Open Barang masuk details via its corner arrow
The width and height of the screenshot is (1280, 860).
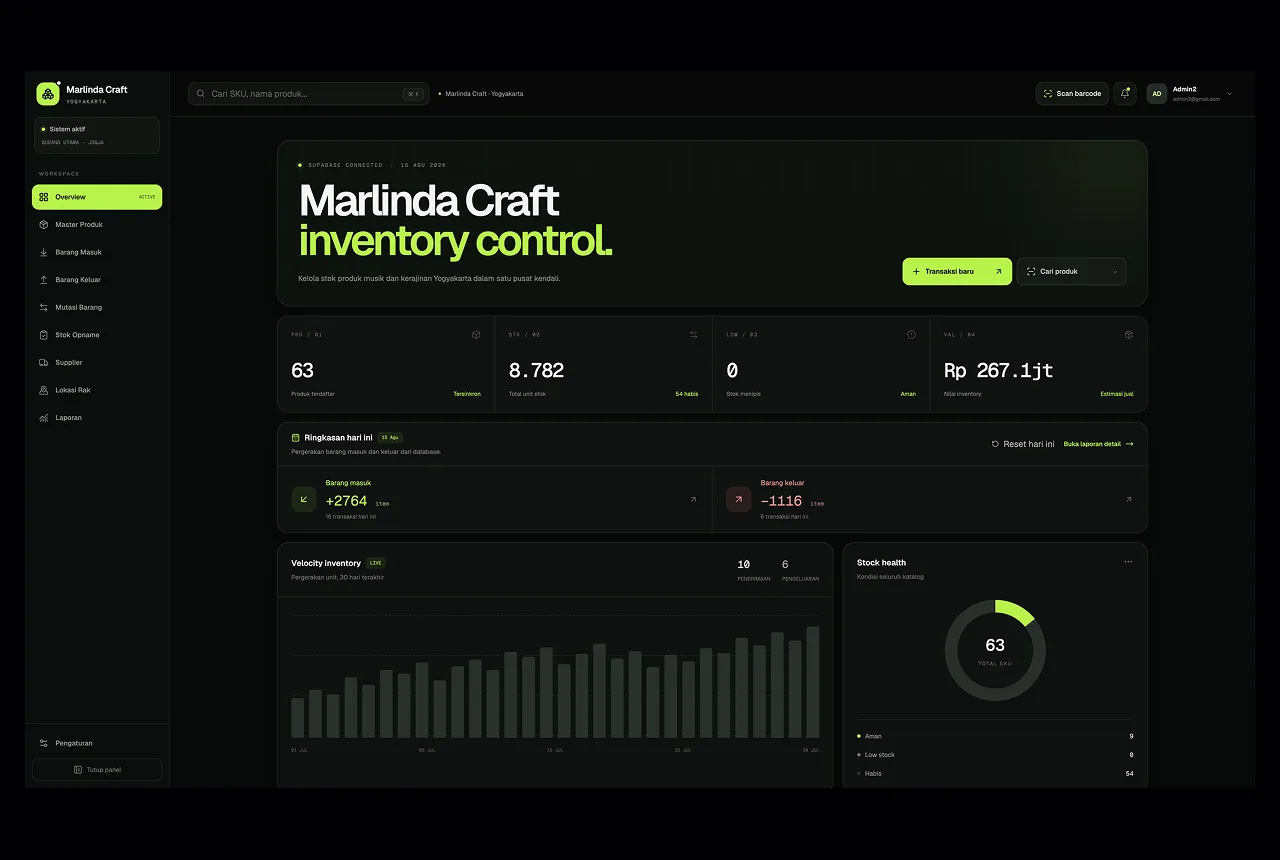click(x=693, y=499)
